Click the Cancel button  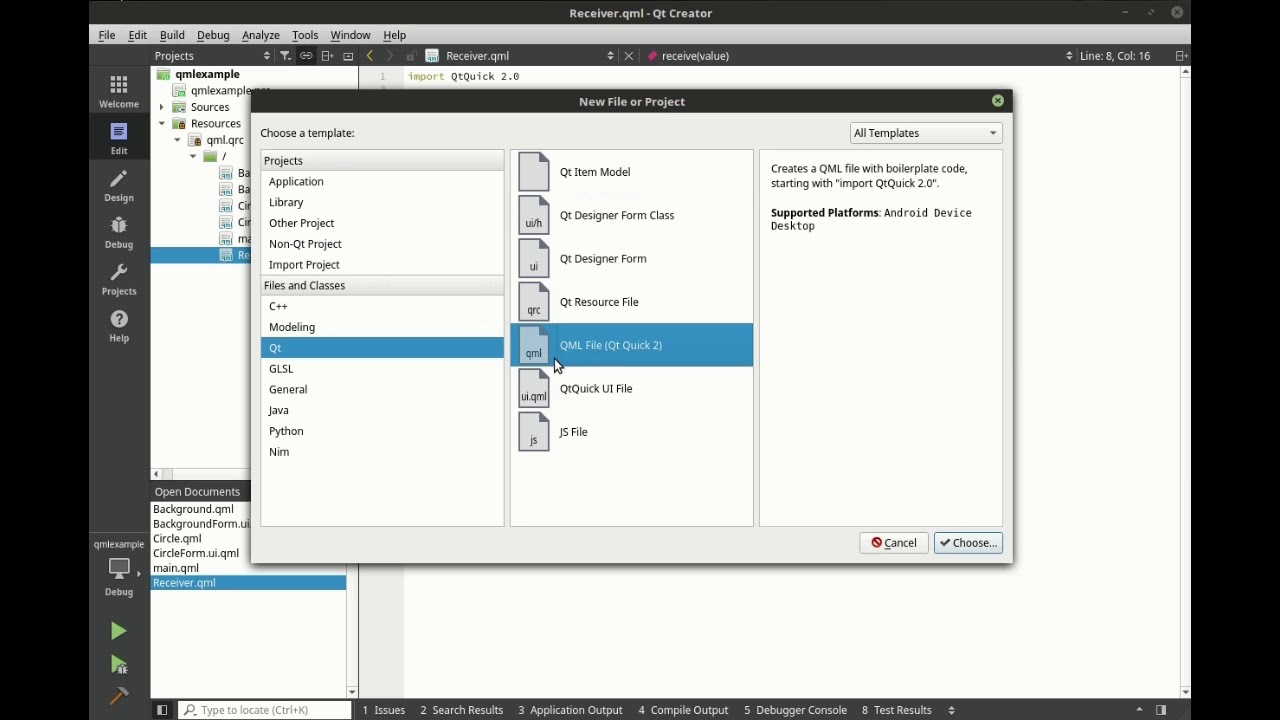[x=894, y=543]
